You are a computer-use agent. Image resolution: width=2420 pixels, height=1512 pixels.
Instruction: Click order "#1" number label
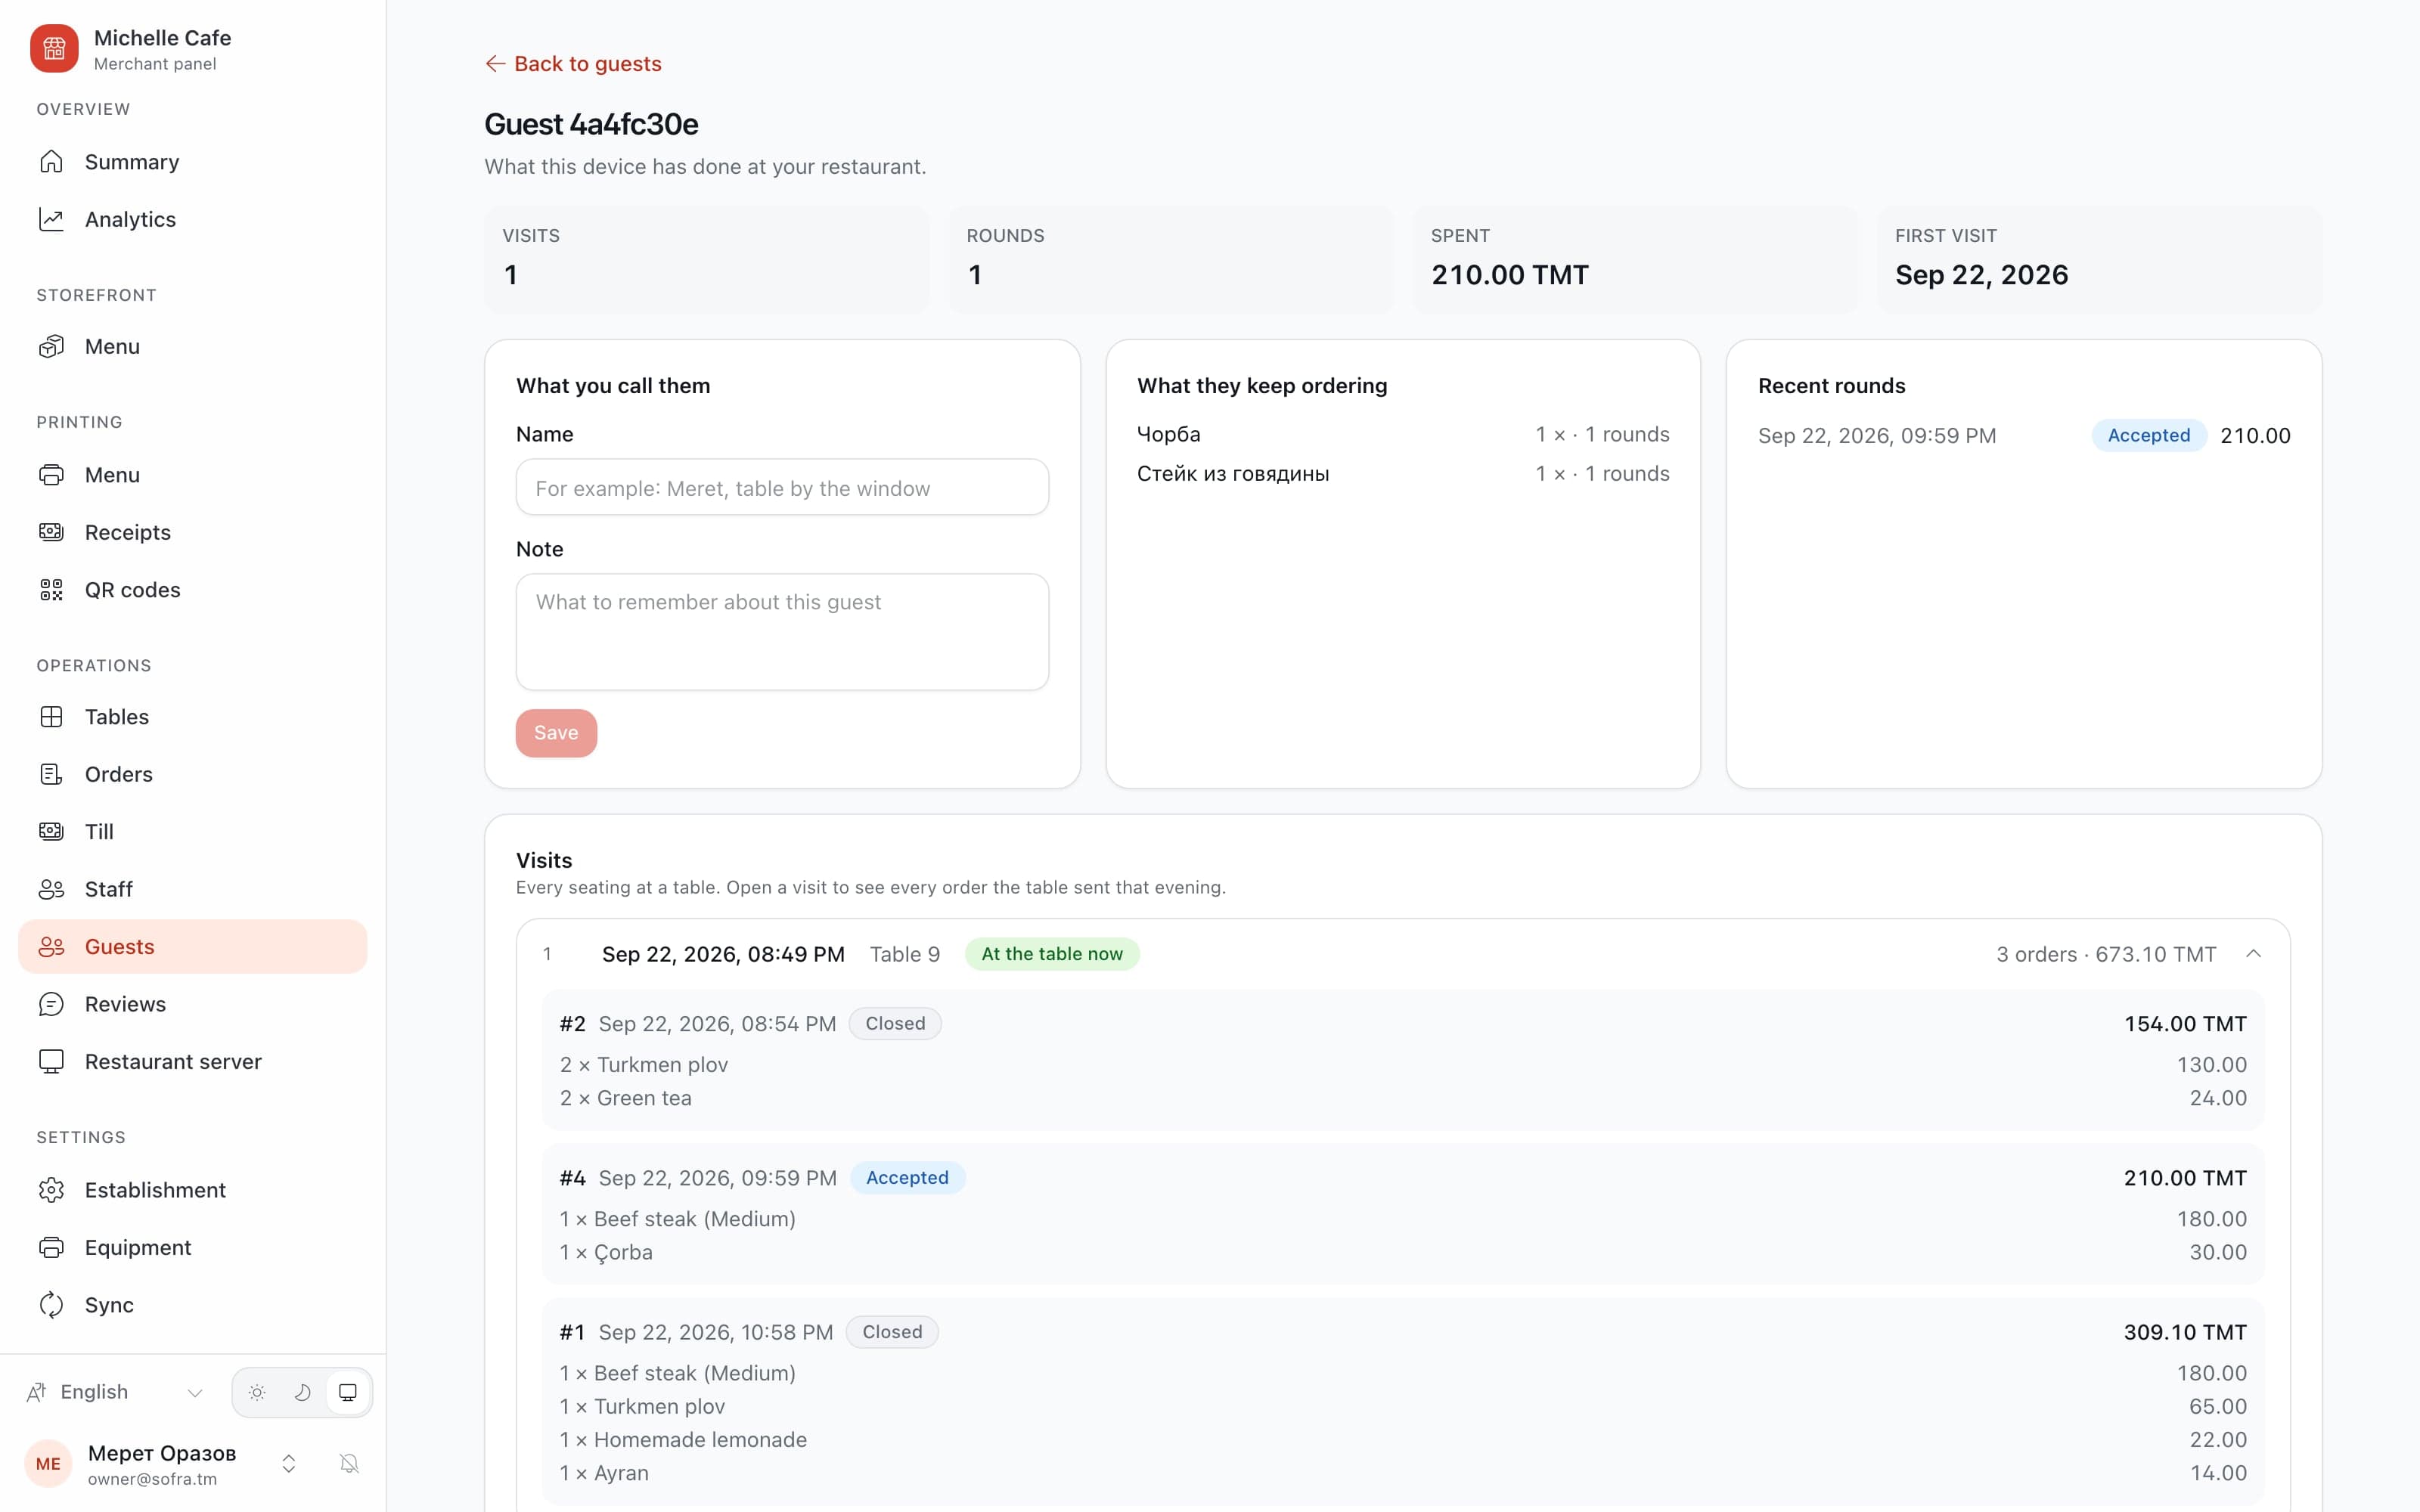coord(573,1332)
